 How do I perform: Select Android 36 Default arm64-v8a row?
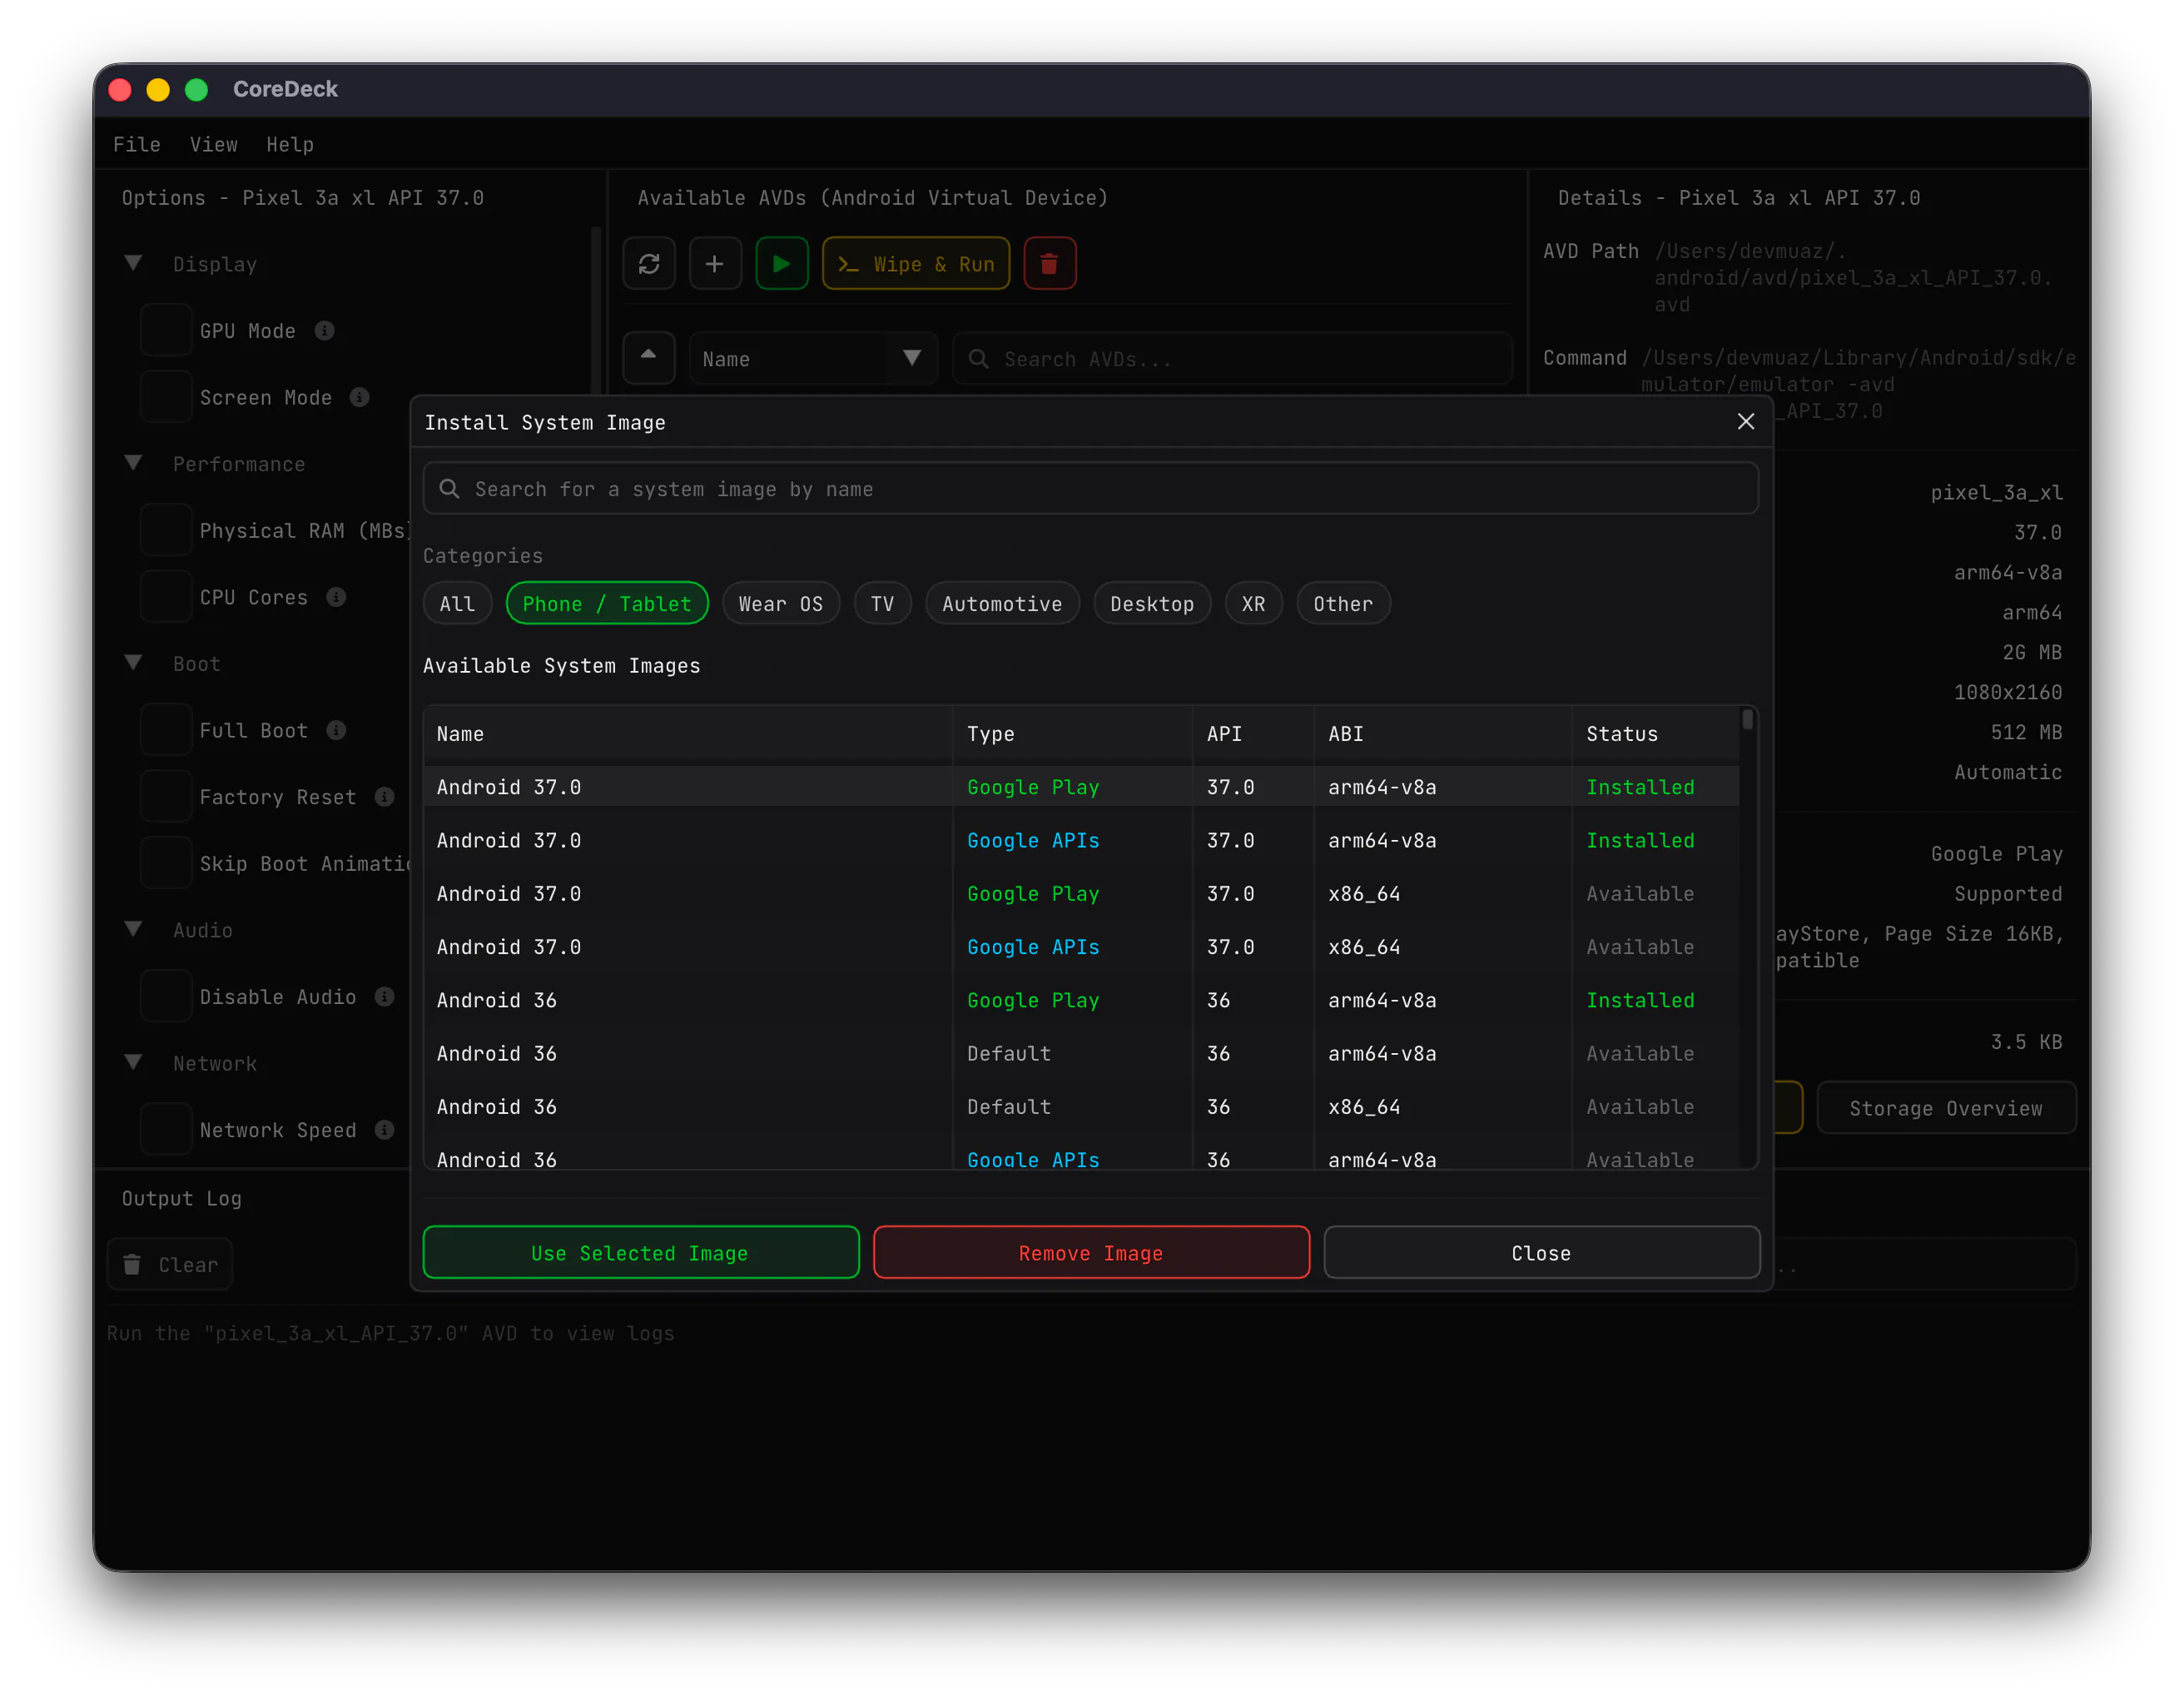tap(1081, 1053)
